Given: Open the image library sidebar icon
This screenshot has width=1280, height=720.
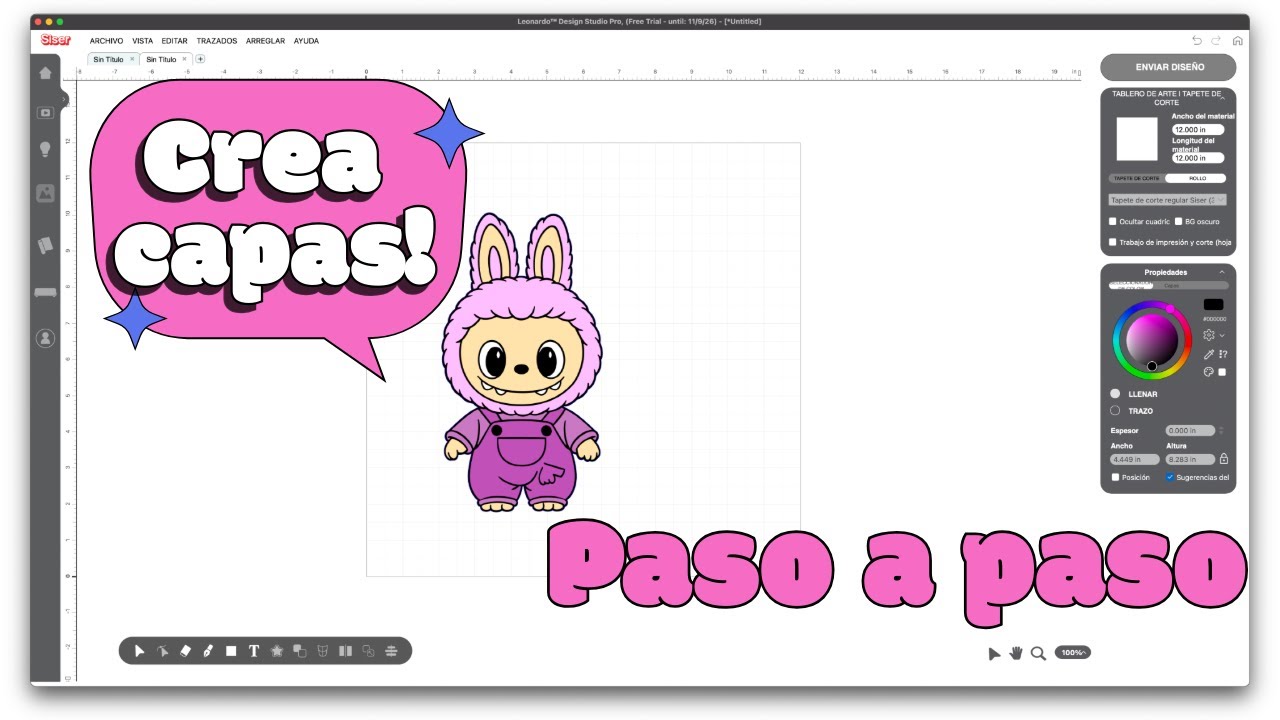Looking at the screenshot, I should 45,194.
